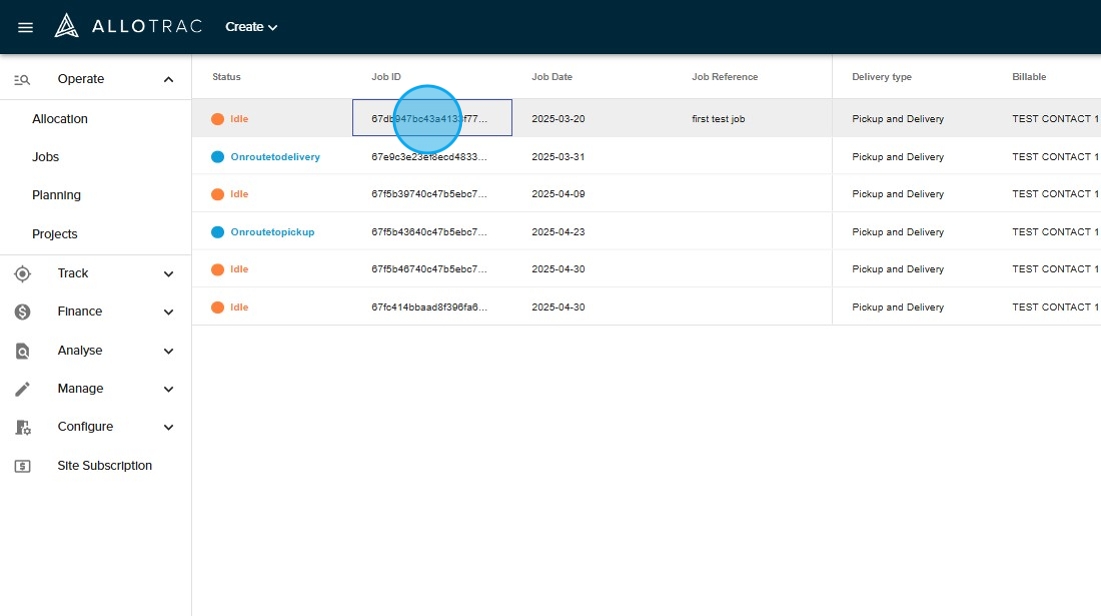This screenshot has width=1101, height=616.
Task: Click the Analyse magnifier icon
Action: click(x=22, y=351)
